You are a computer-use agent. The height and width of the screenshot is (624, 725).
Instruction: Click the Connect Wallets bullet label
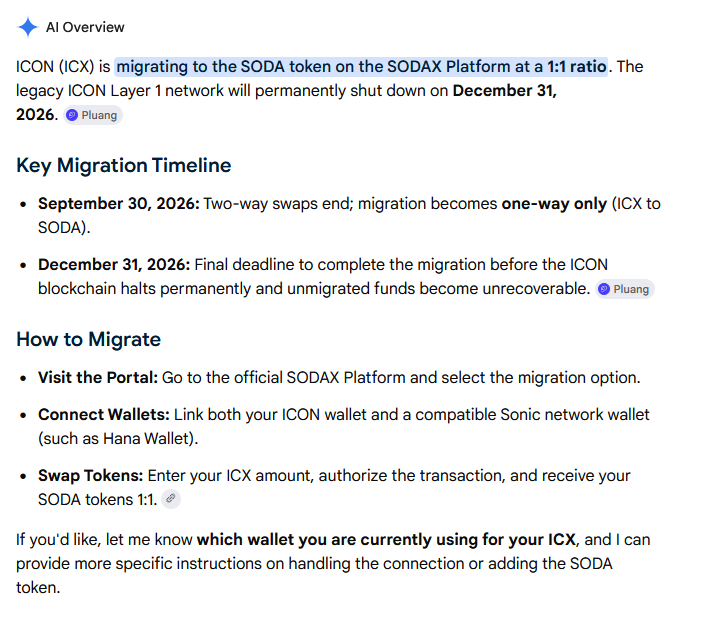(x=104, y=414)
